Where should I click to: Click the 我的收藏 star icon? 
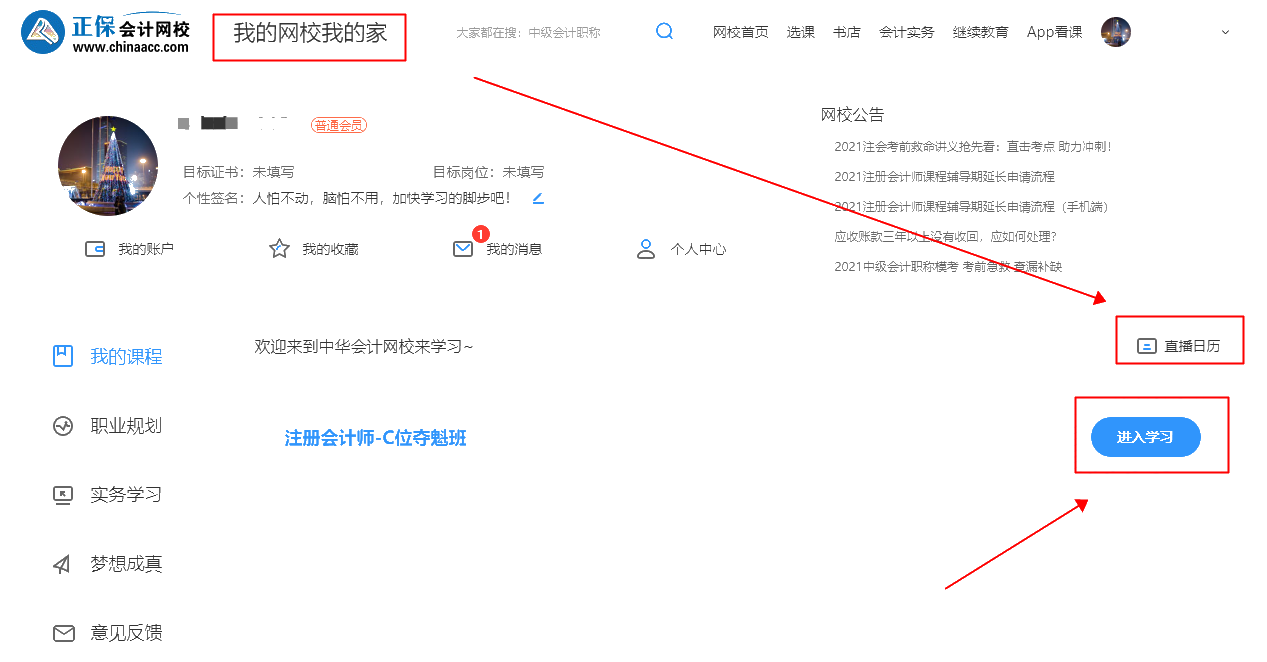point(278,247)
